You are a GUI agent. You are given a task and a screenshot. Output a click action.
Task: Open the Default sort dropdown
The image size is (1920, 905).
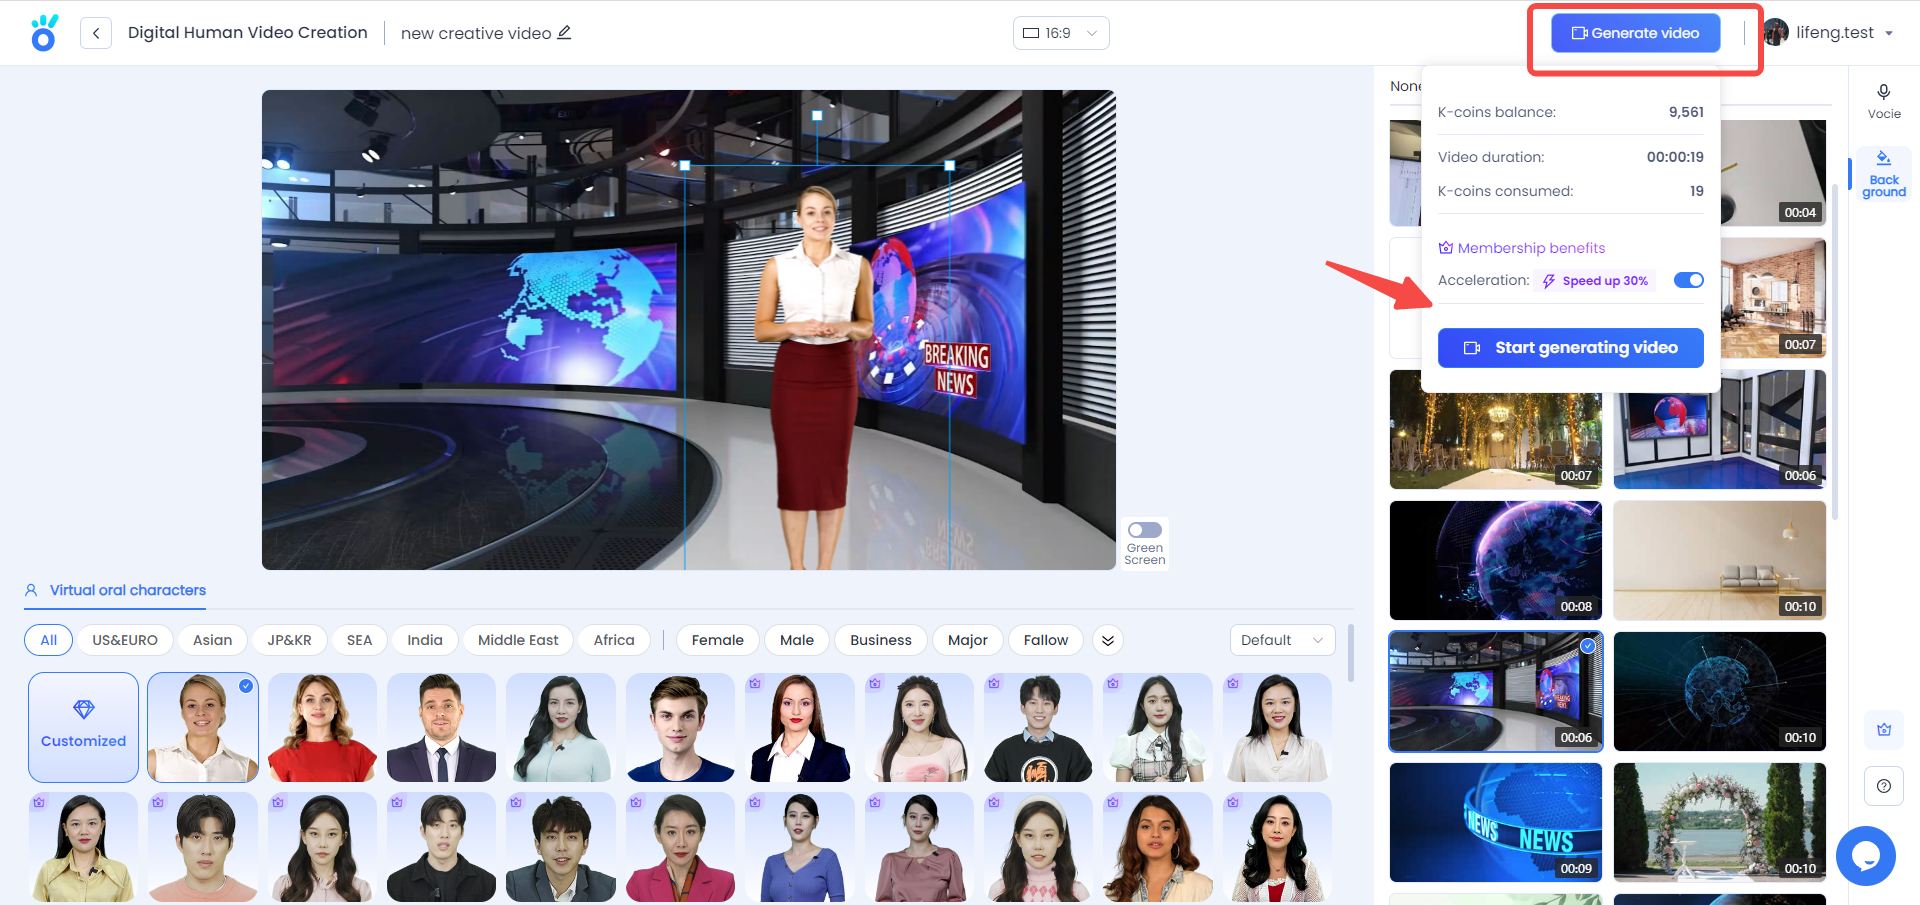pos(1283,640)
